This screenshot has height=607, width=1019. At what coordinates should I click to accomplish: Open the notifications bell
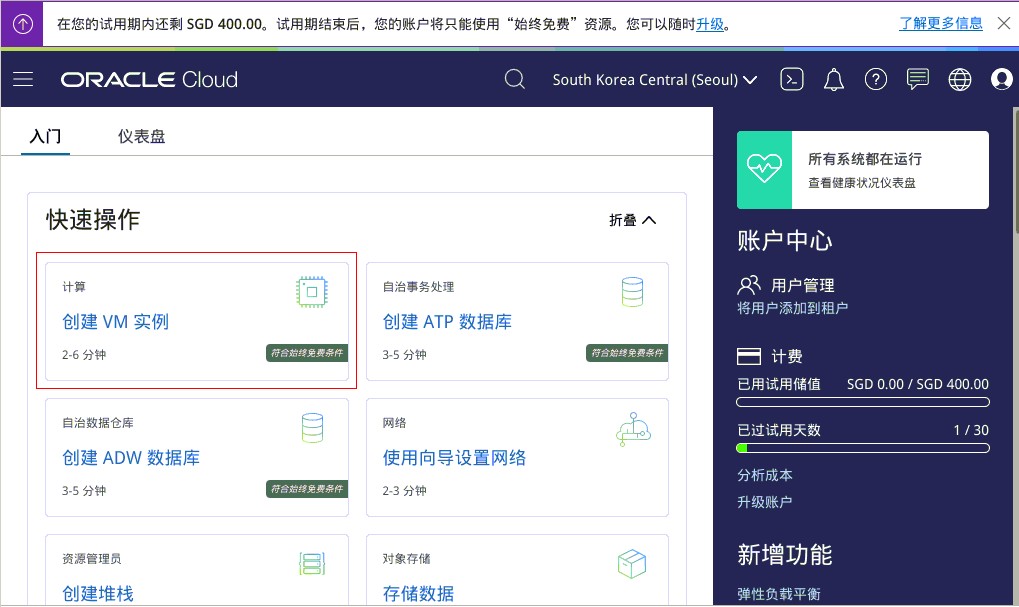point(833,79)
